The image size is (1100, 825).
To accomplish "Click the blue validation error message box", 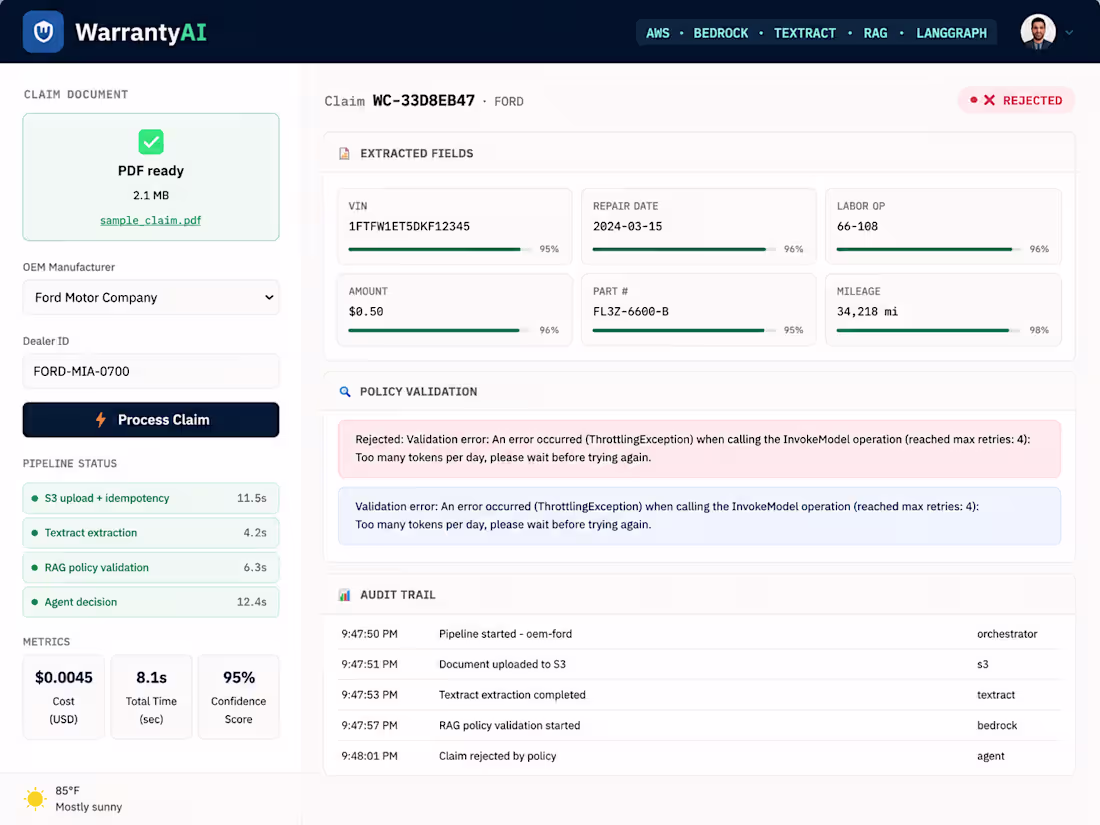I will click(x=699, y=516).
